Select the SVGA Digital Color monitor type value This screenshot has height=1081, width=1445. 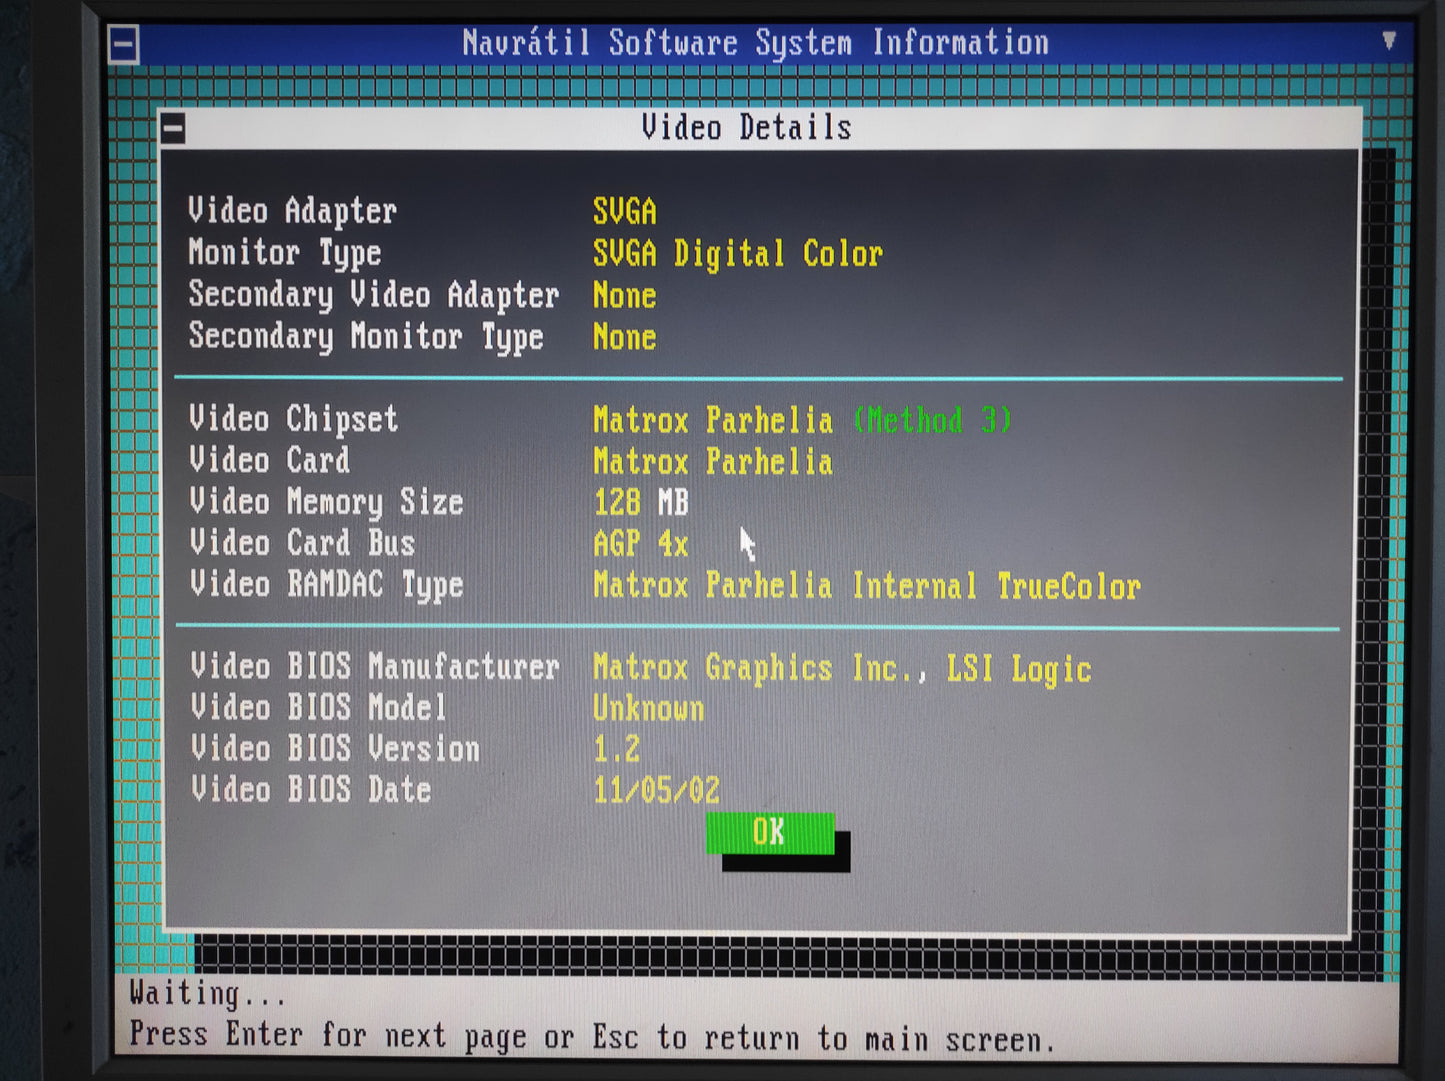[x=737, y=254]
